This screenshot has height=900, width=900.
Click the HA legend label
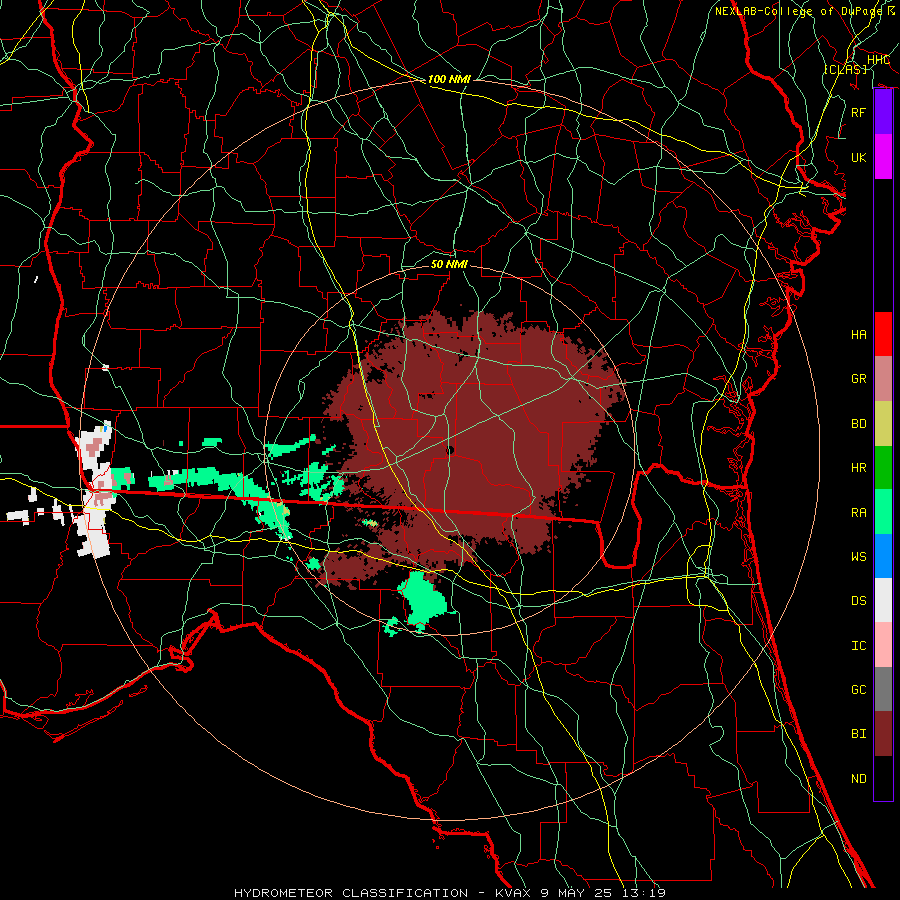(859, 335)
